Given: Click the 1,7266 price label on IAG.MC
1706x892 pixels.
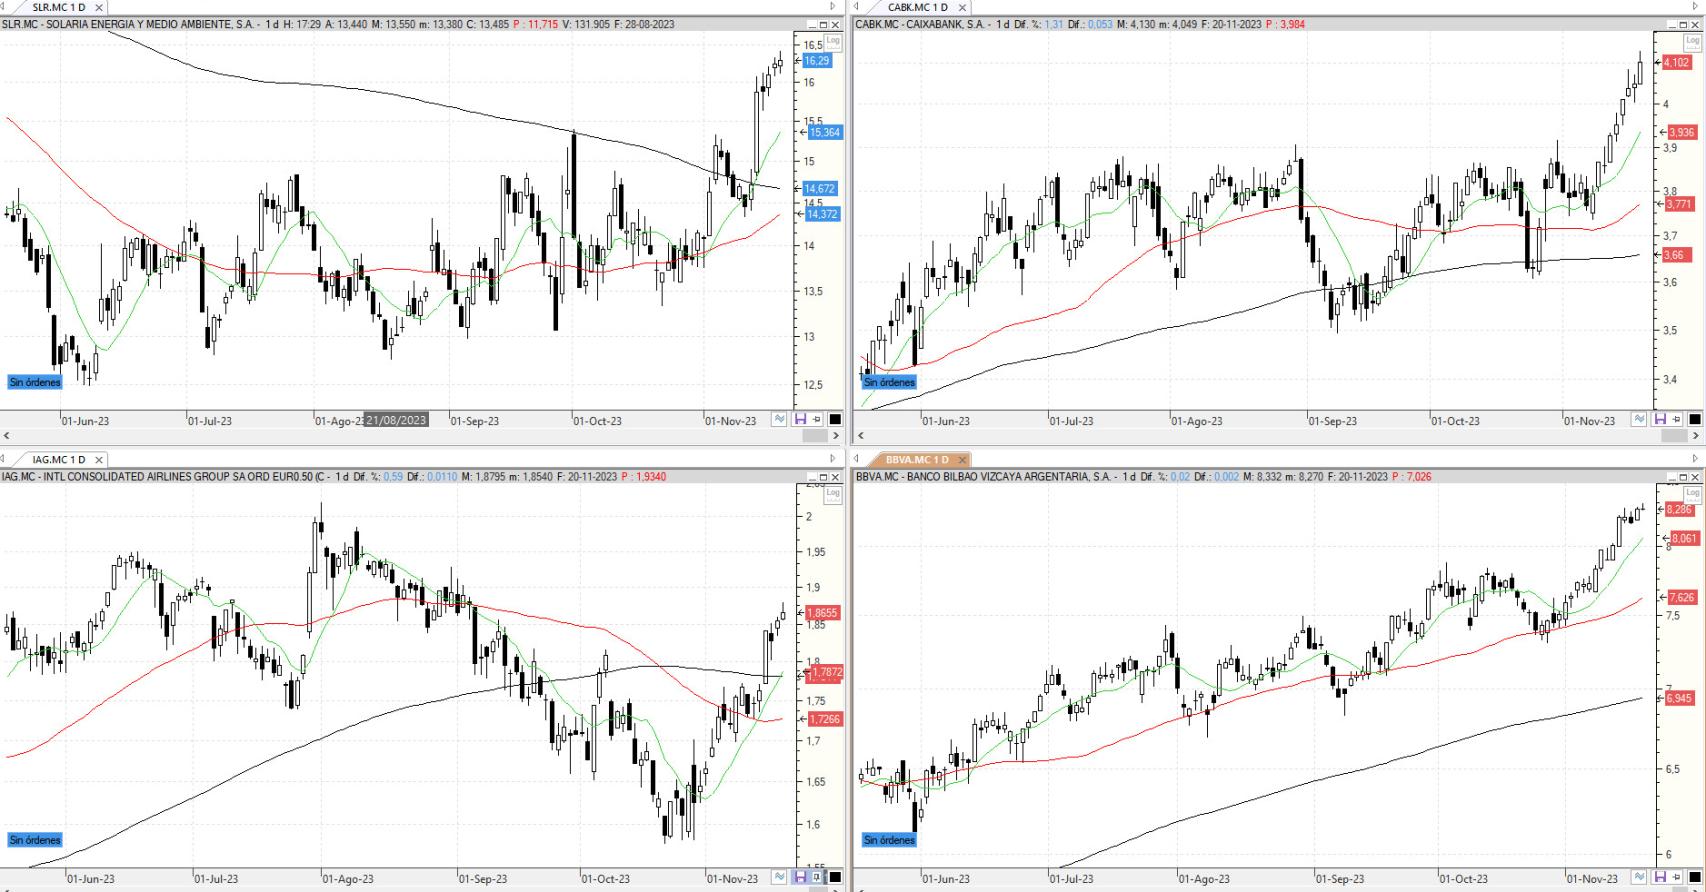Looking at the screenshot, I should [x=824, y=719].
